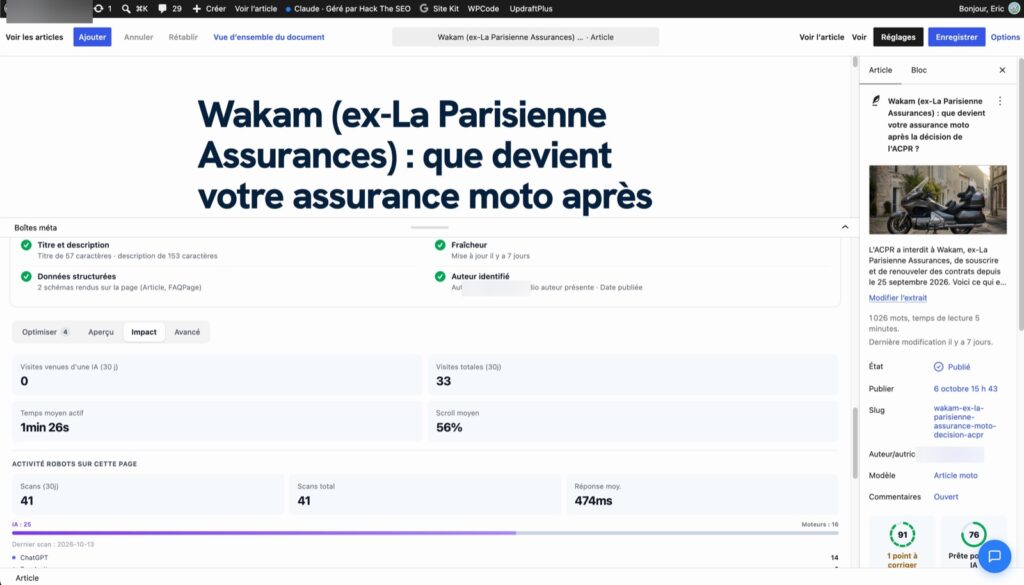Click the Titre et description check icon
Viewport: 1024px width, 585px height.
26,245
